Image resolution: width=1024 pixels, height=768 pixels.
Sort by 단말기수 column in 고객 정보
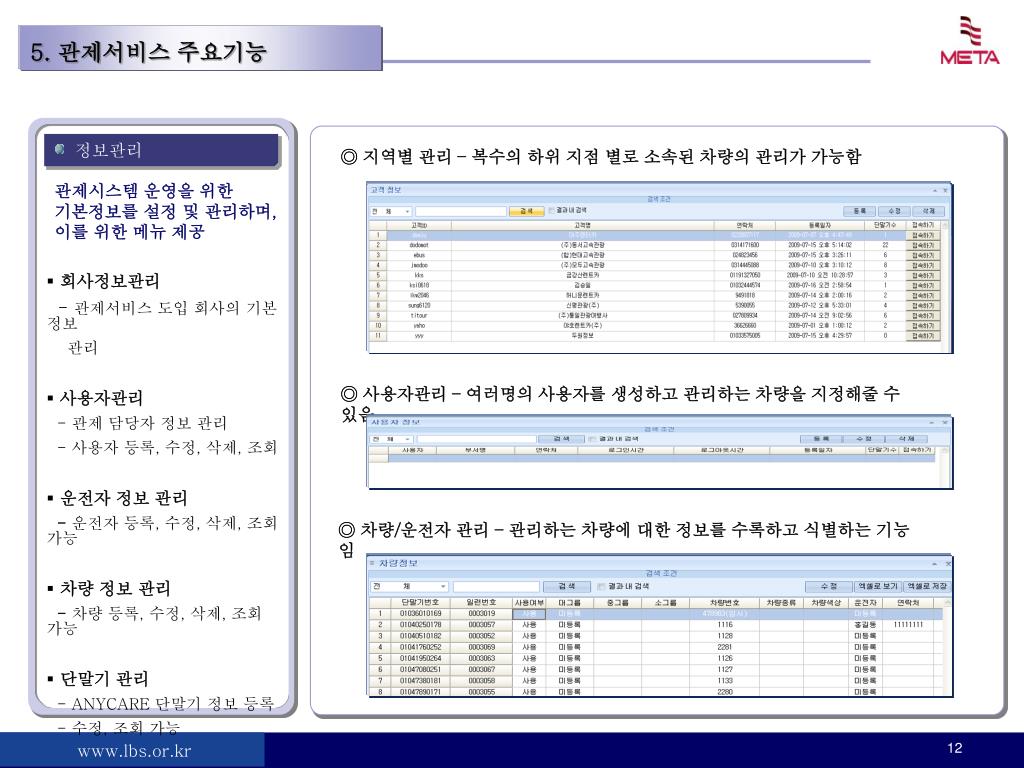(x=885, y=225)
